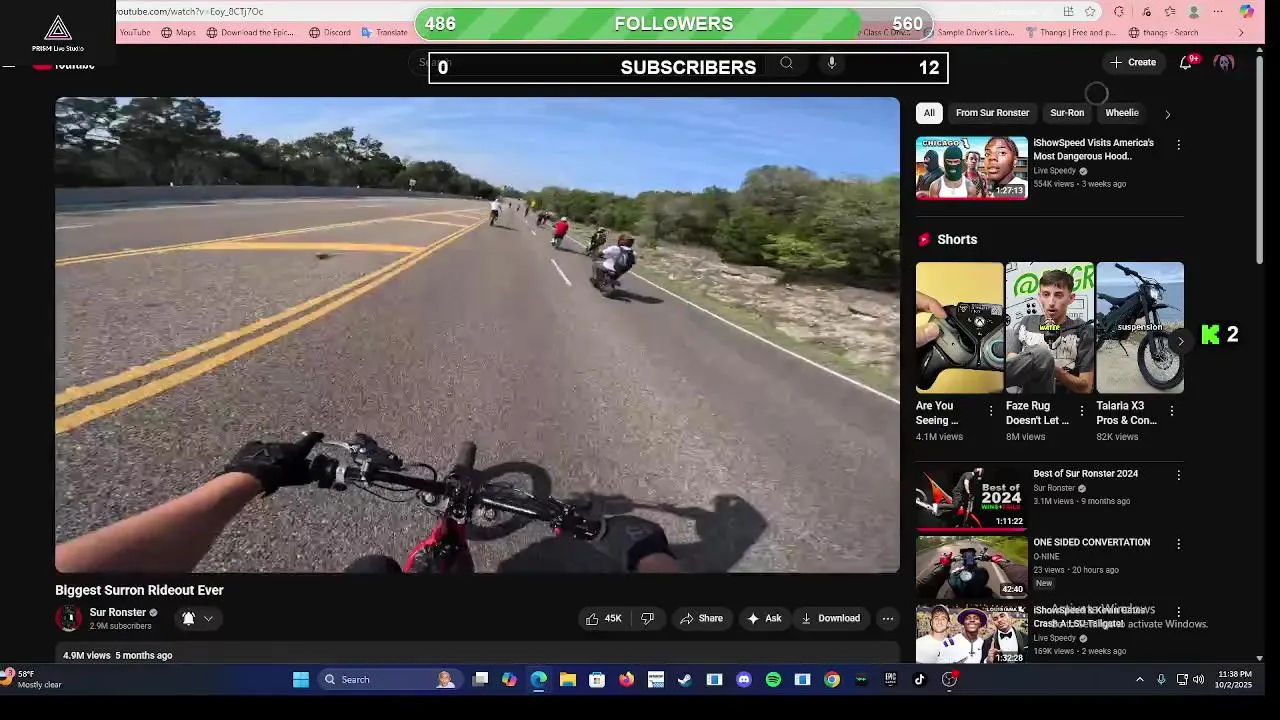
Task: Open File Explorer from the taskbar
Action: pyautogui.click(x=568, y=679)
